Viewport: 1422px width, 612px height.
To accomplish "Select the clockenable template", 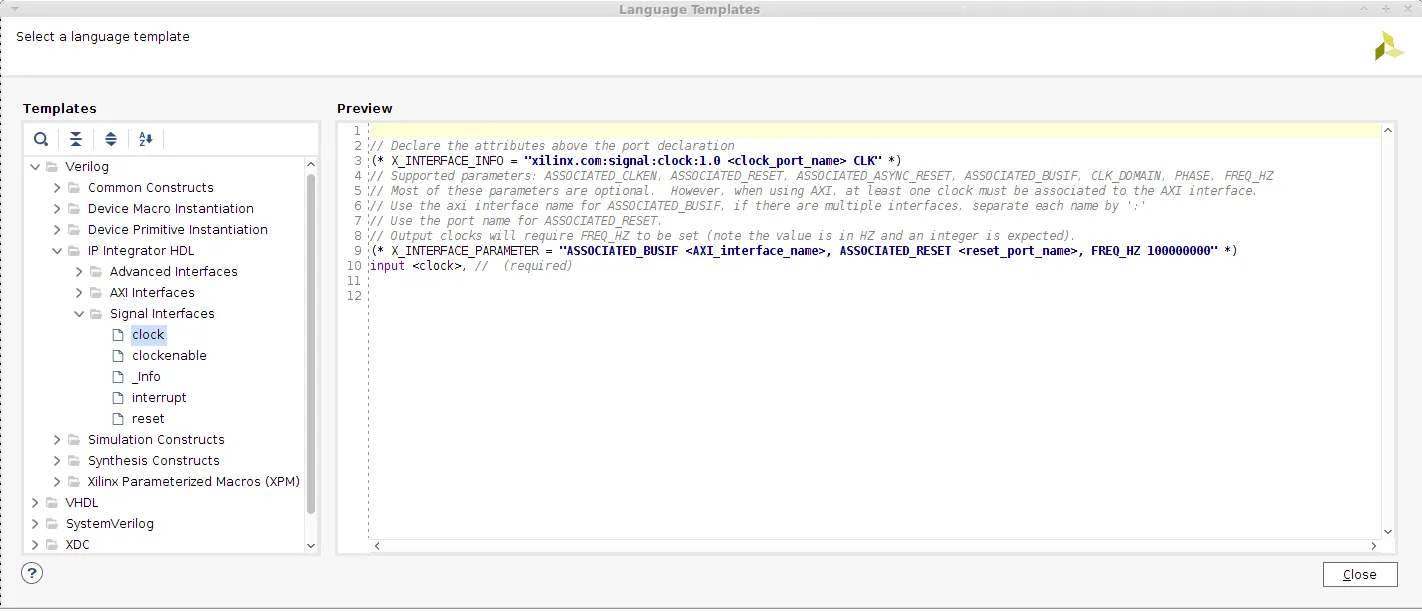I will [169, 356].
